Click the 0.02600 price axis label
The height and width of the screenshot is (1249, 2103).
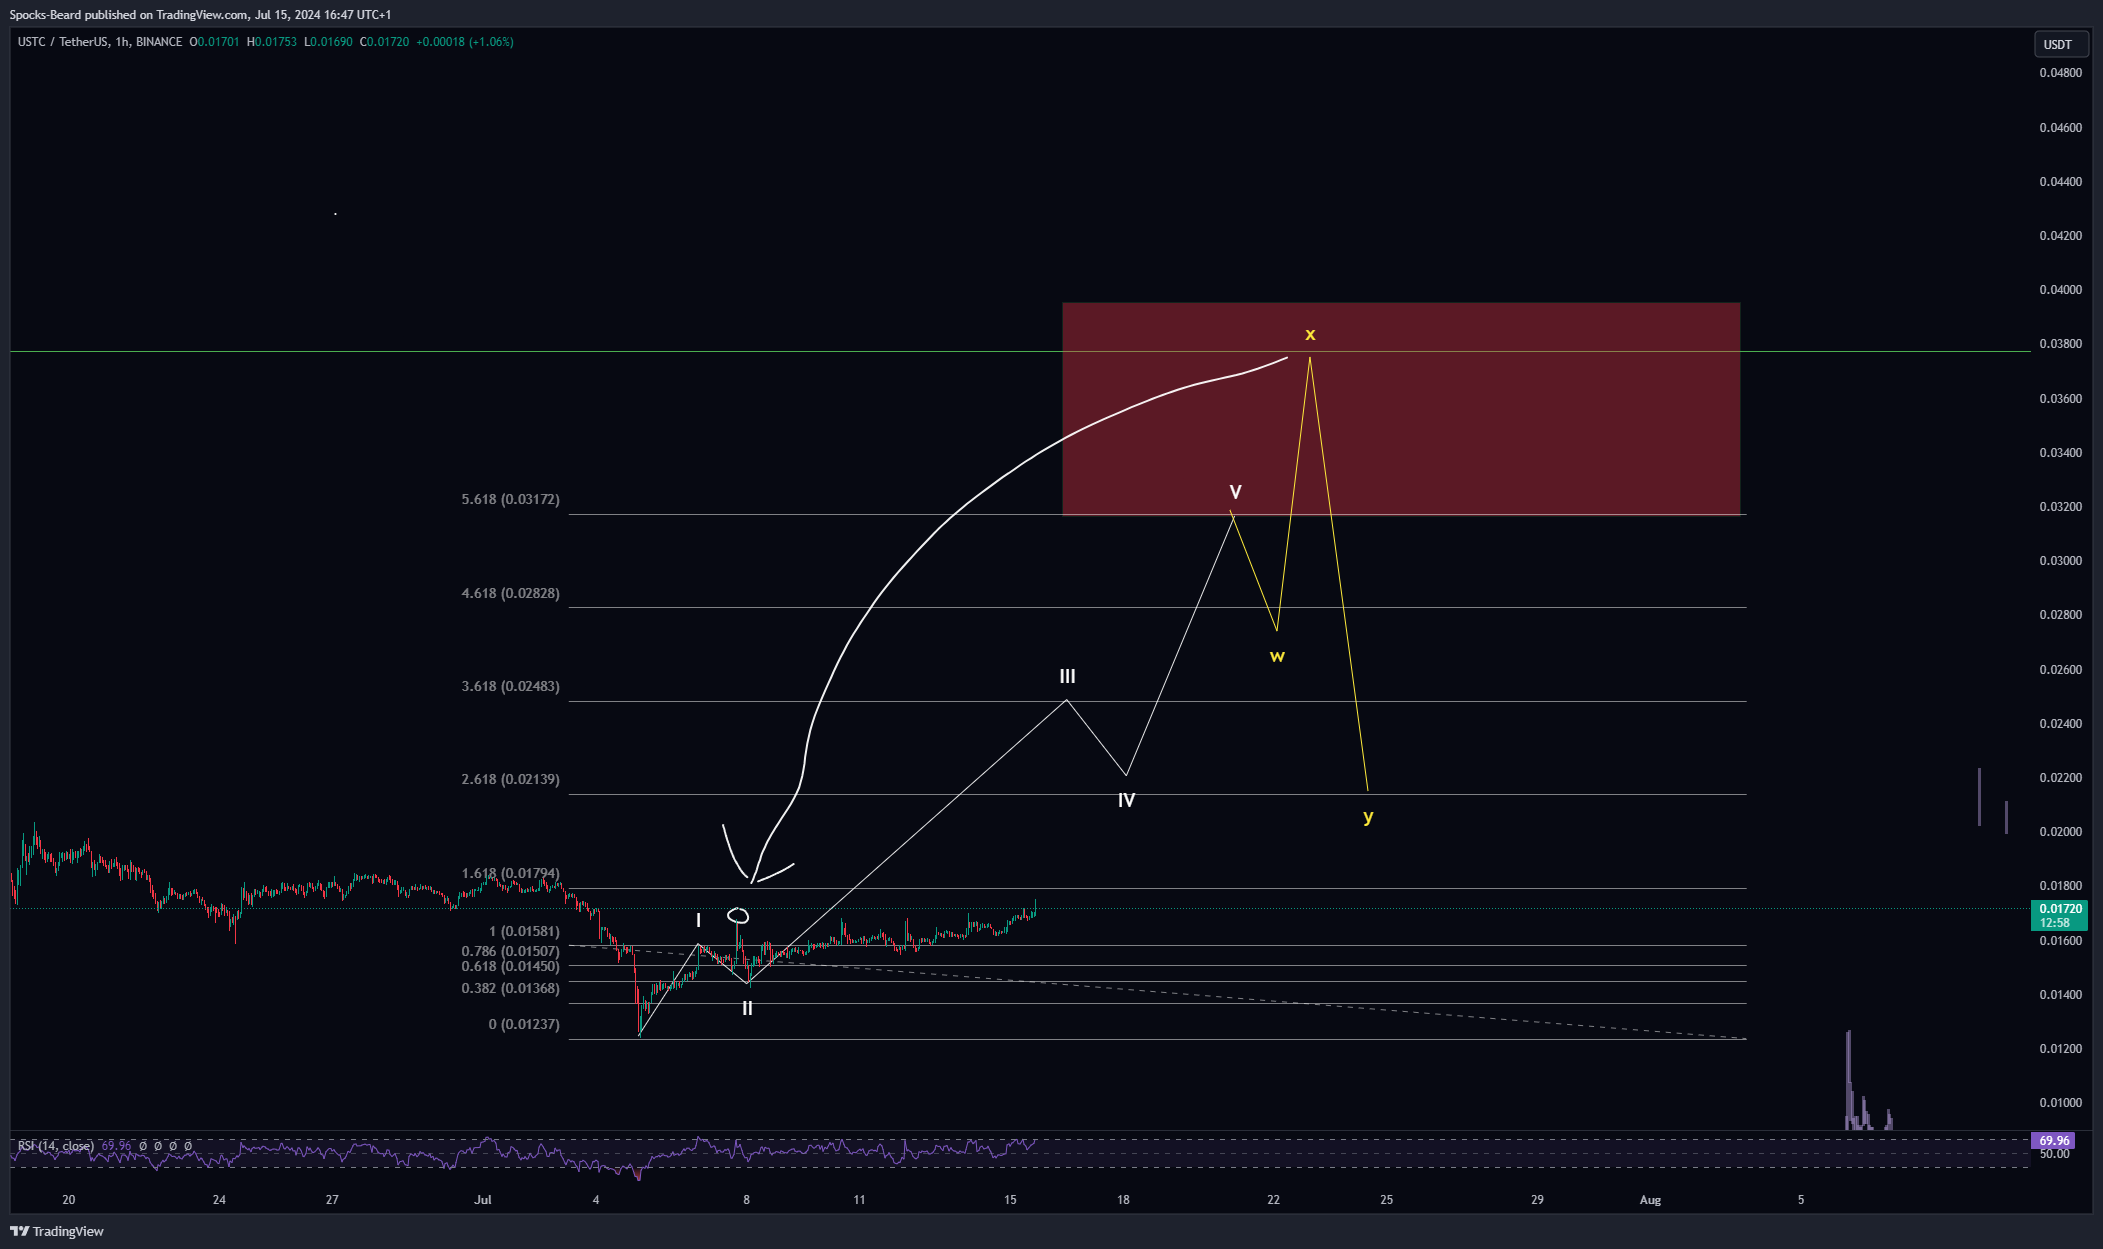[x=2061, y=670]
